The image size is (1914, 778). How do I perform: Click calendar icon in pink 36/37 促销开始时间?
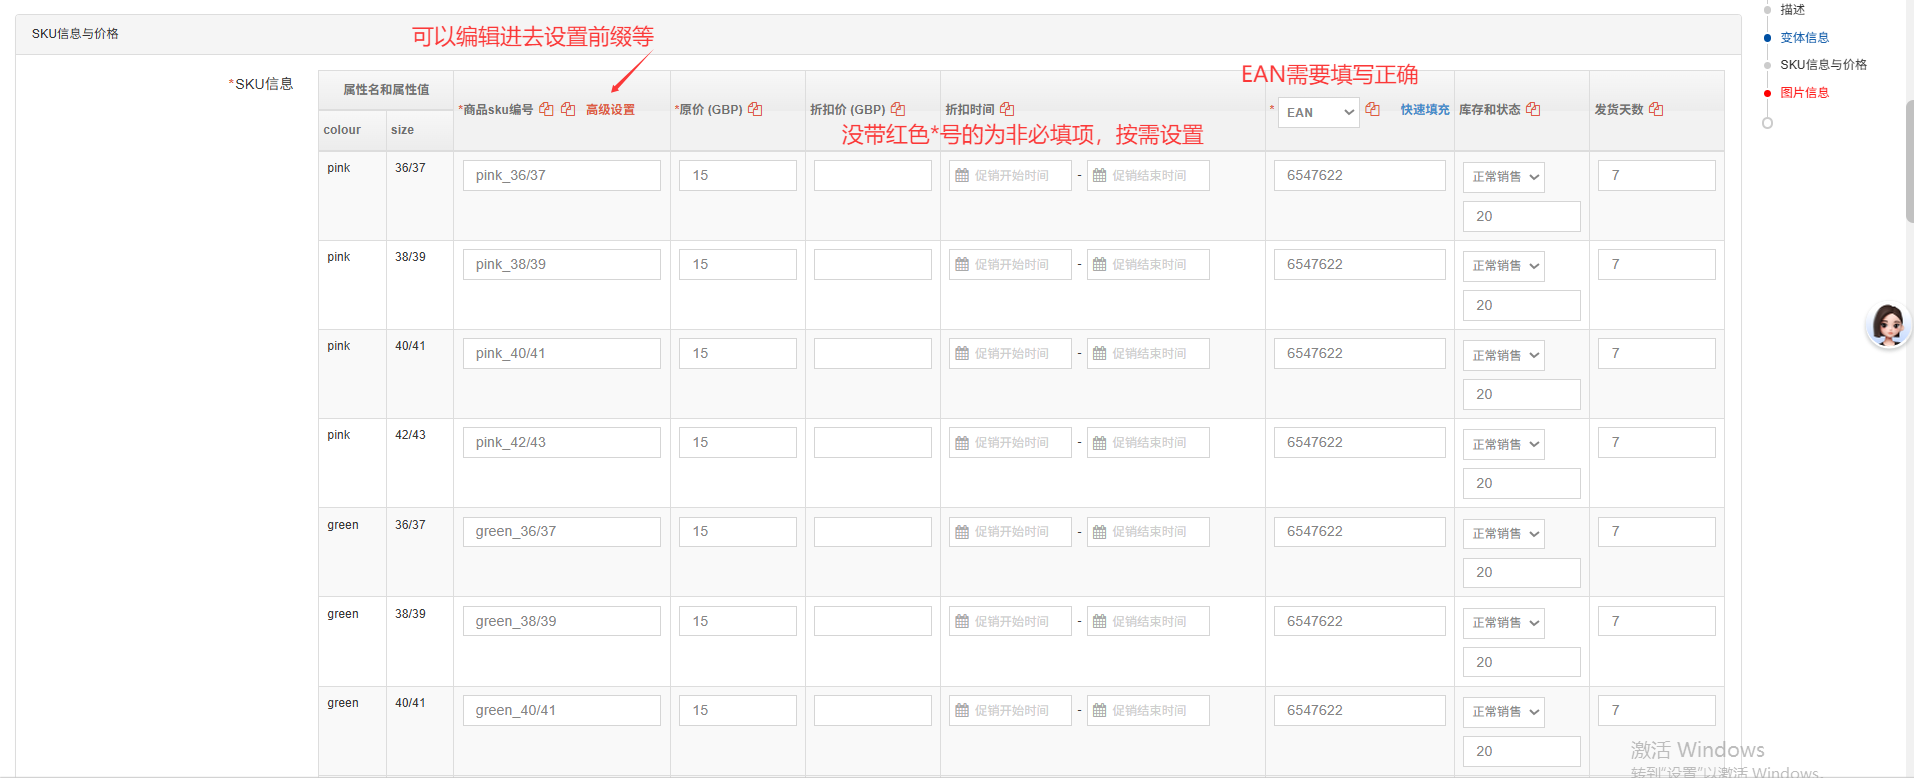tap(962, 176)
